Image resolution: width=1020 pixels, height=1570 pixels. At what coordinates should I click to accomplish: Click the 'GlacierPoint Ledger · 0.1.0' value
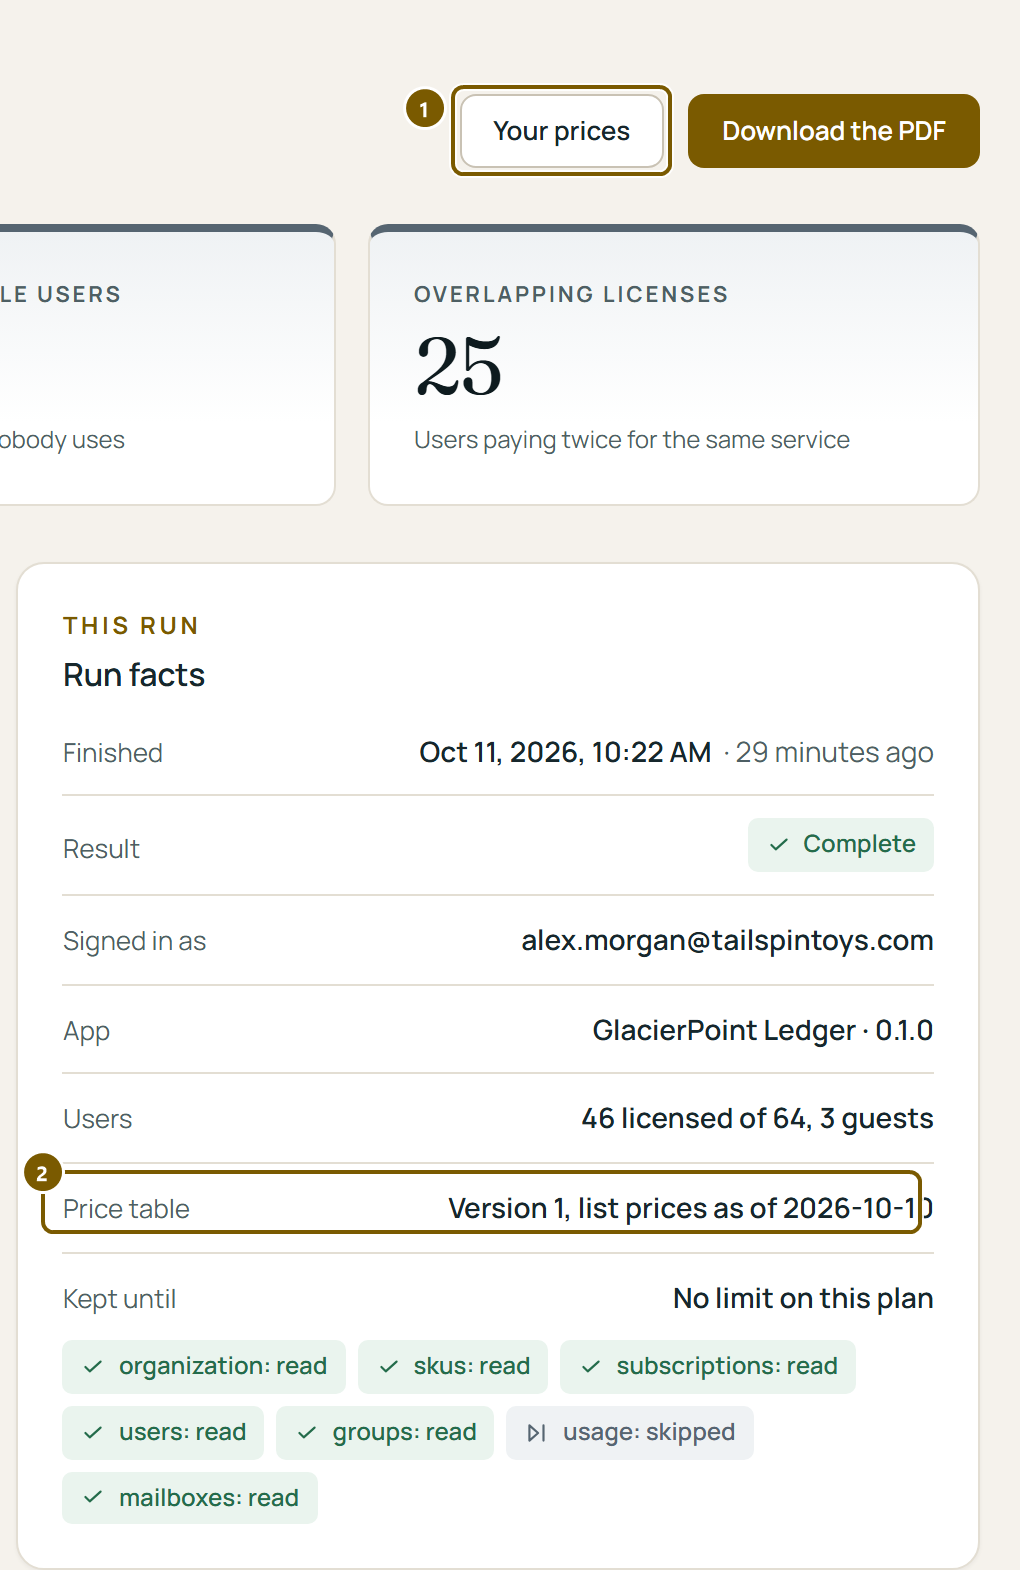tap(763, 1031)
